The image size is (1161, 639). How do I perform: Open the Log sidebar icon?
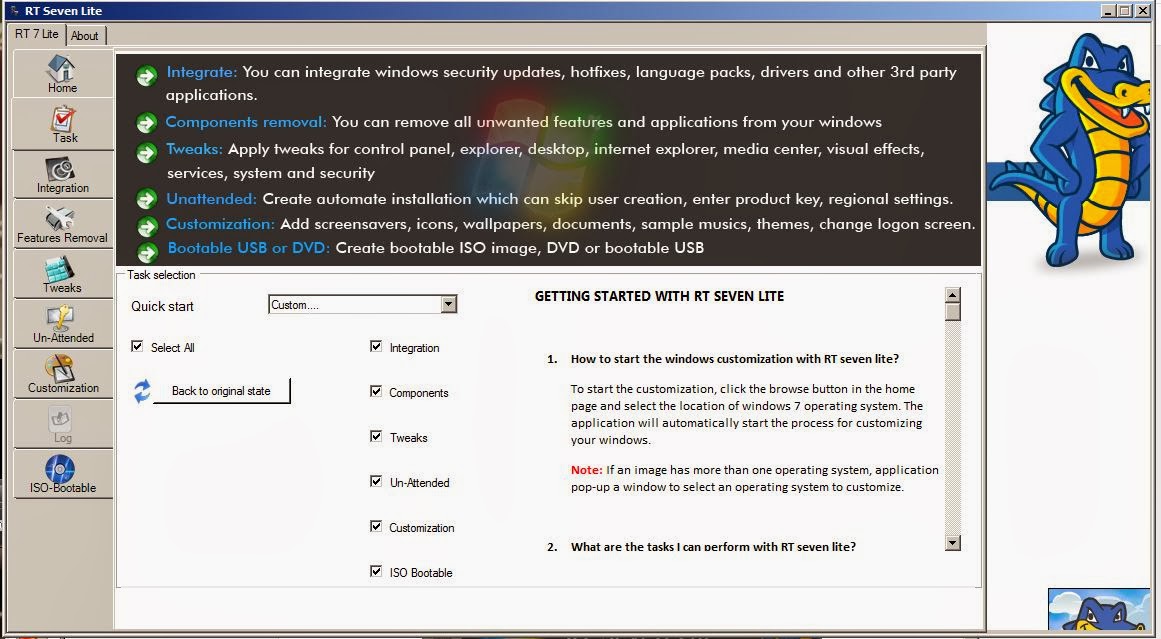[62, 425]
